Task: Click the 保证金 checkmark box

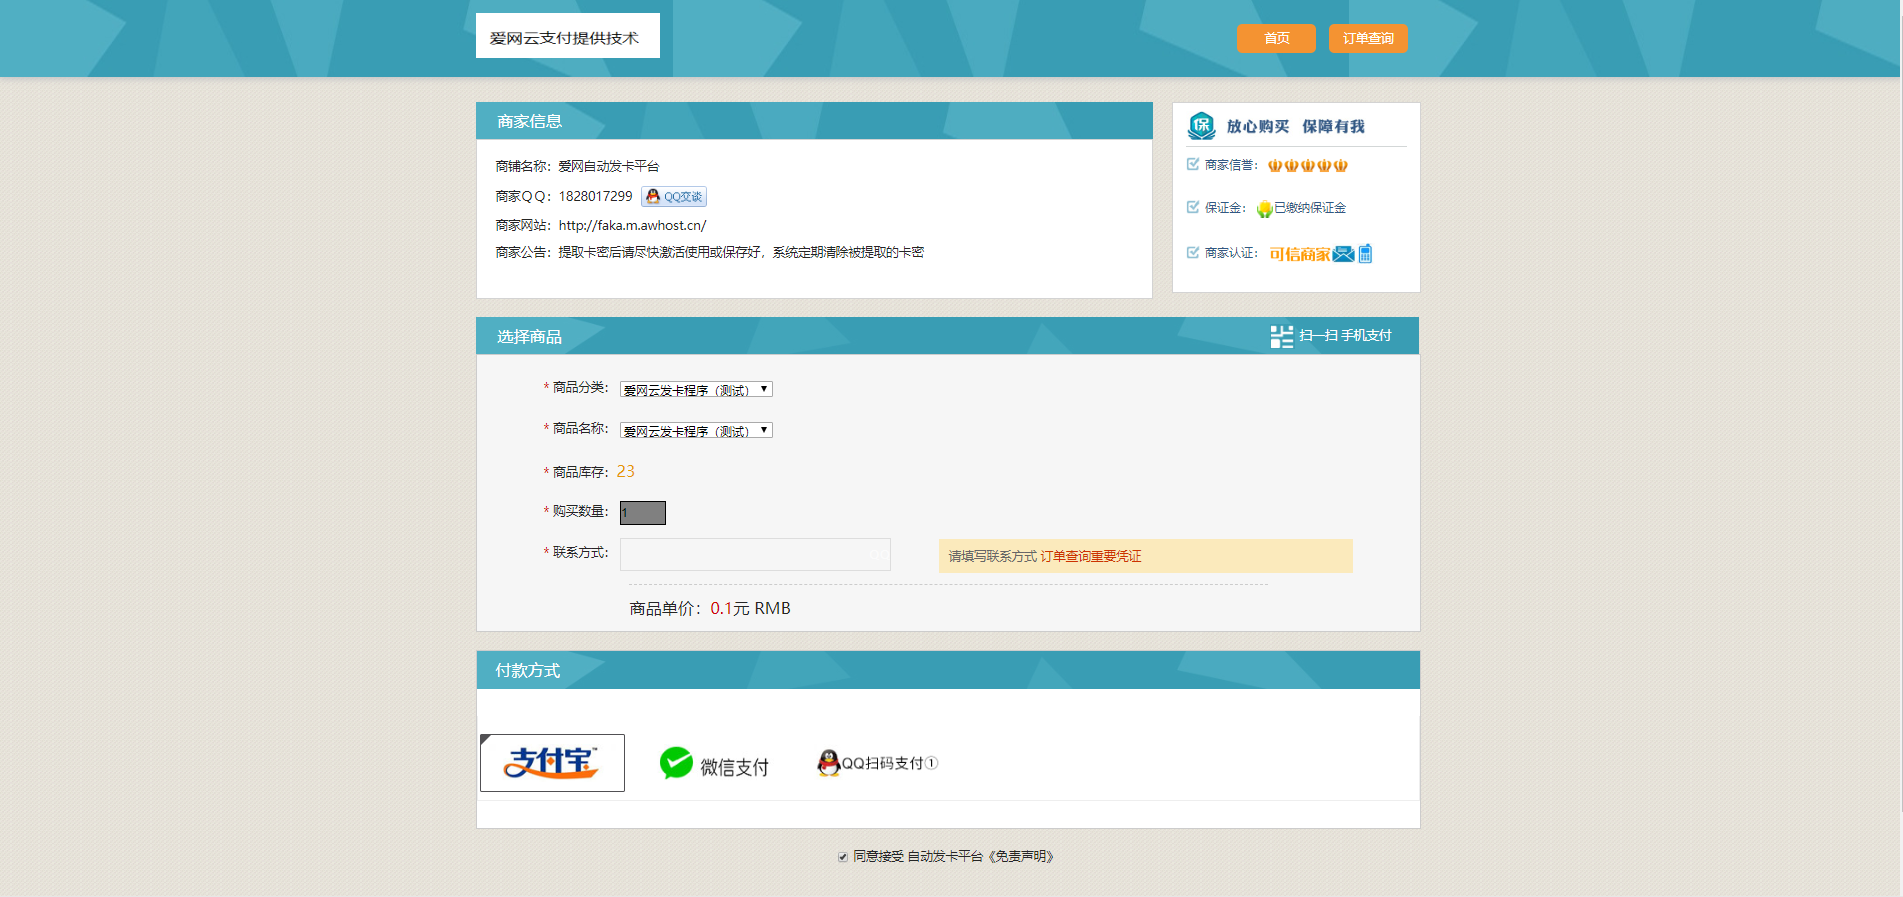Action: pyautogui.click(x=1193, y=207)
